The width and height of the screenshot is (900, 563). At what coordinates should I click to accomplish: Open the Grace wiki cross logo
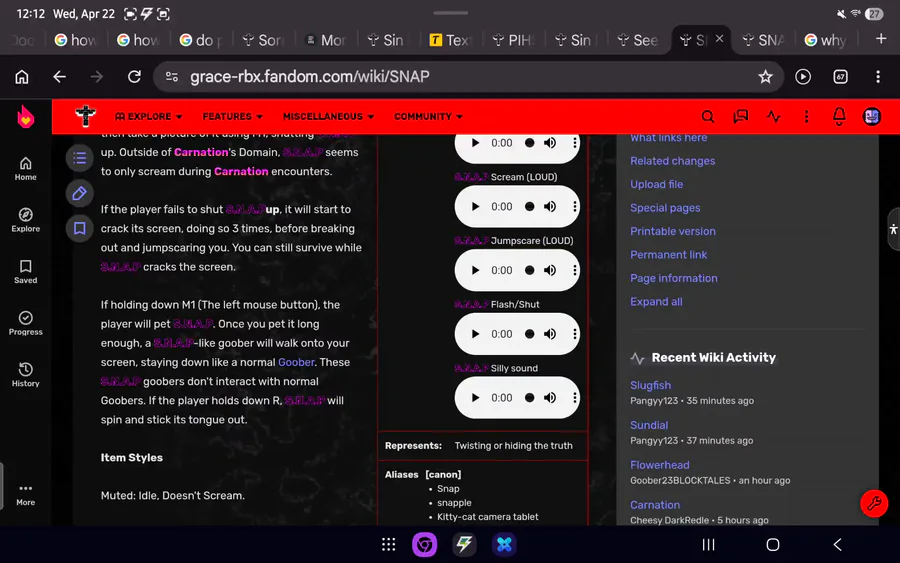[x=86, y=116]
